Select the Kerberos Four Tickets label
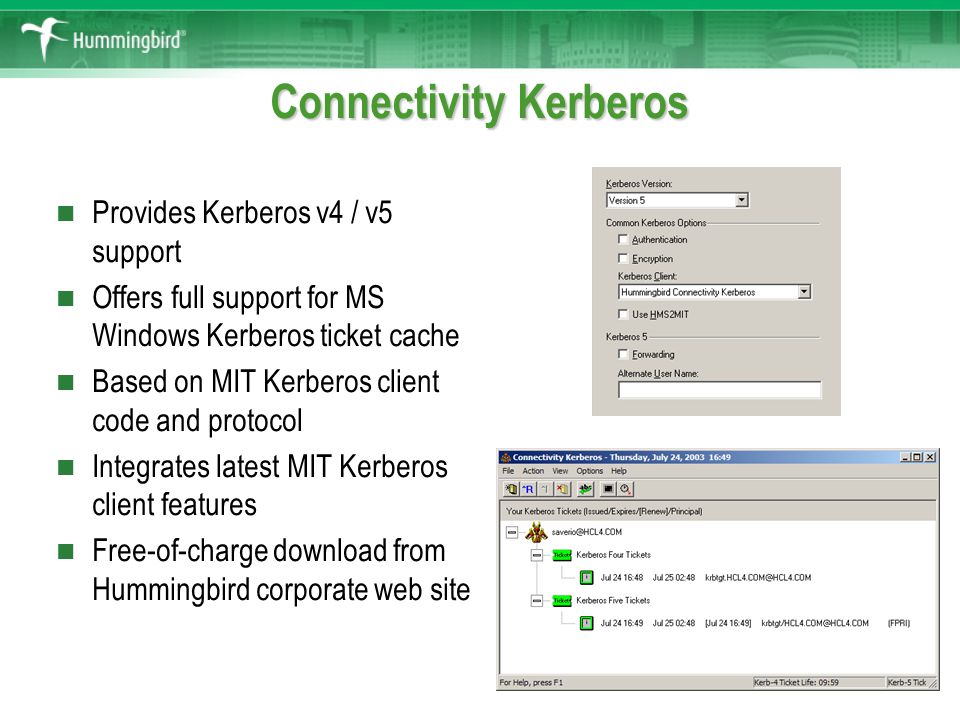Screen dimensions: 960x720 (613, 555)
